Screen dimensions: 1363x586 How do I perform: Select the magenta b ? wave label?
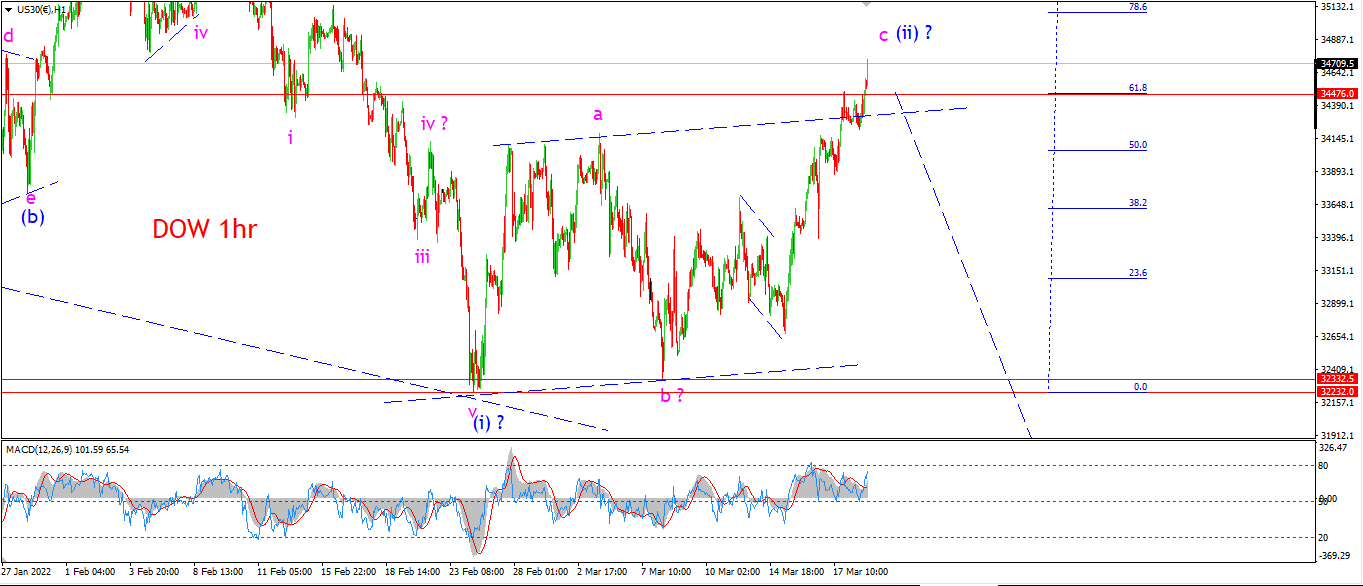[672, 396]
